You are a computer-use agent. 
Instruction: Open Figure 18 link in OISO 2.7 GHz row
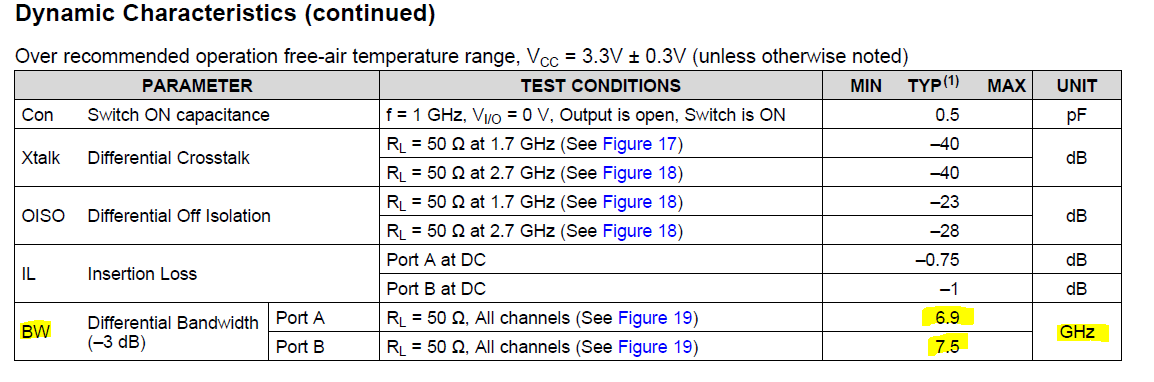(640, 231)
